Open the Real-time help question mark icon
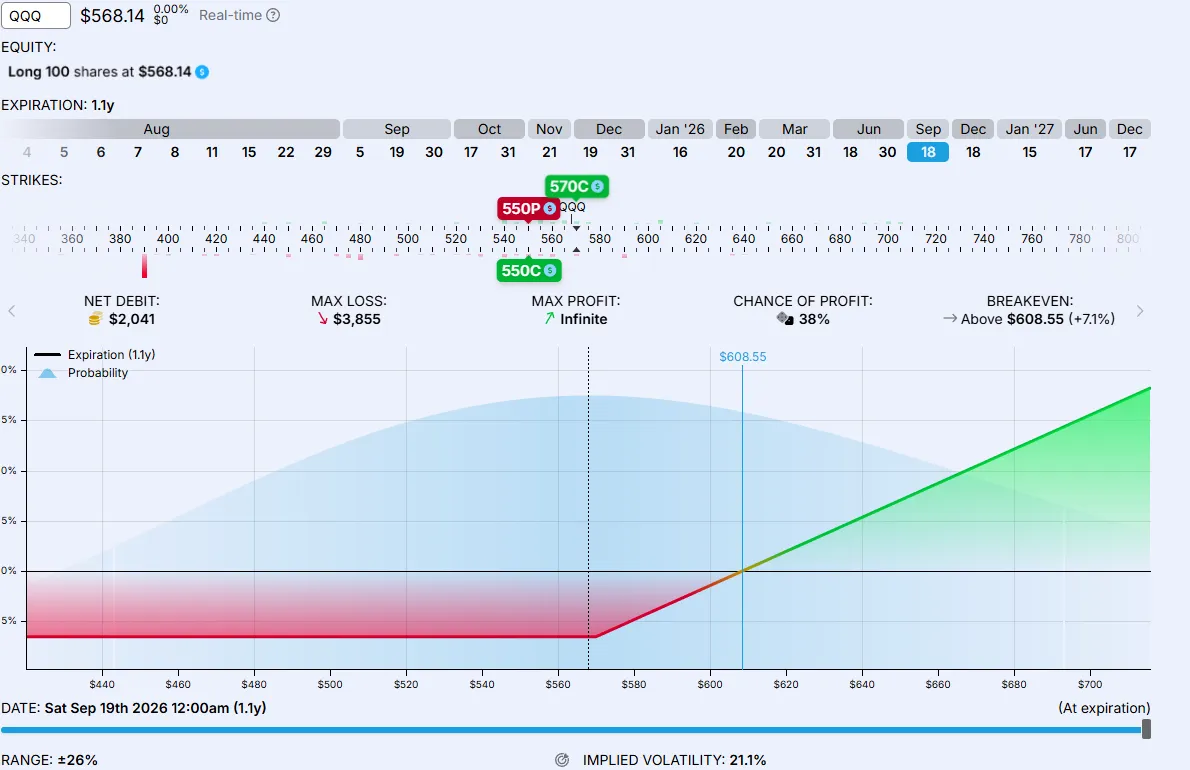This screenshot has height=770, width=1190. click(273, 15)
